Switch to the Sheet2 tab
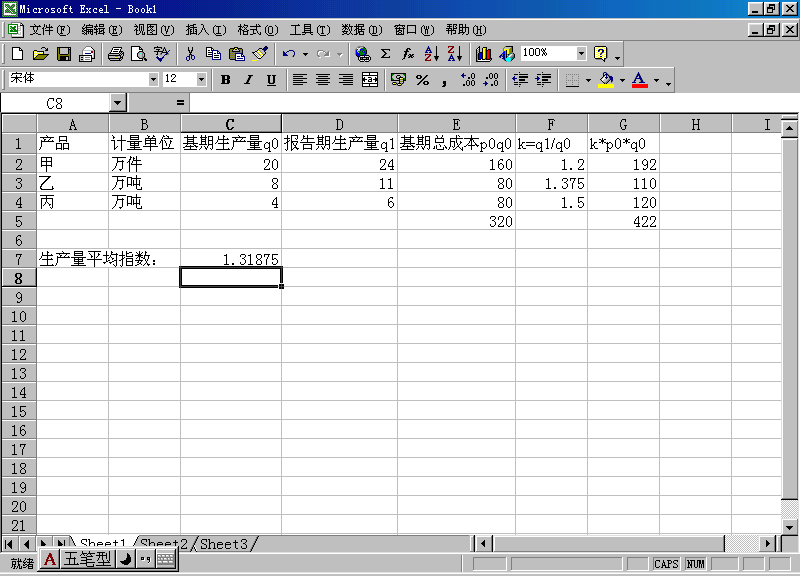This screenshot has height=576, width=800. tap(165, 544)
